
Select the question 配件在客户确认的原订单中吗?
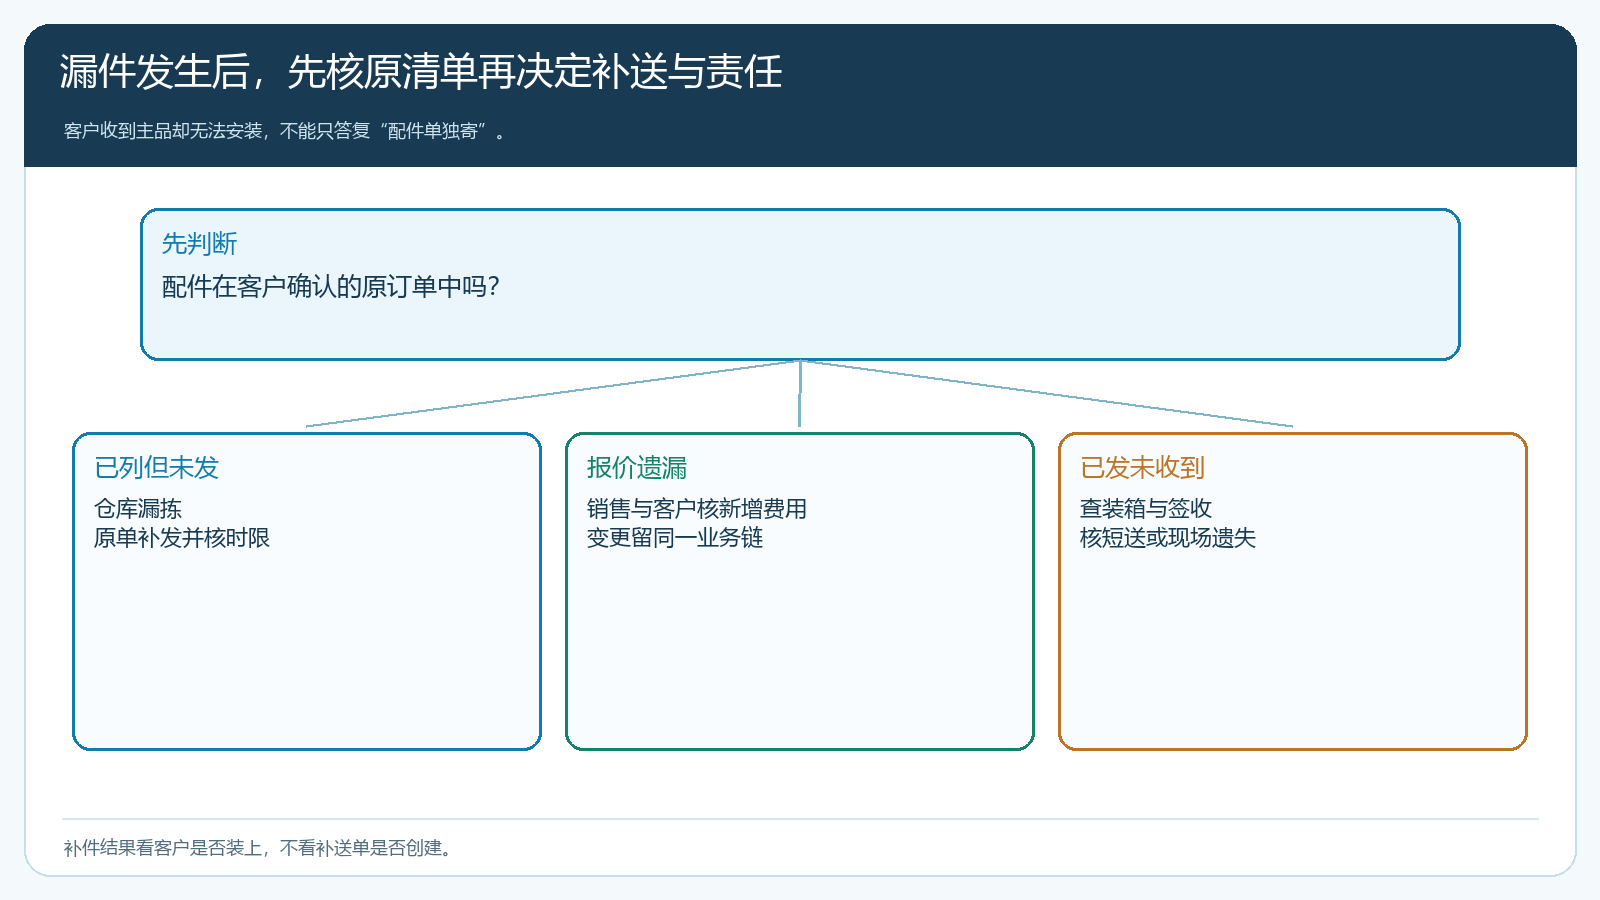(x=330, y=287)
